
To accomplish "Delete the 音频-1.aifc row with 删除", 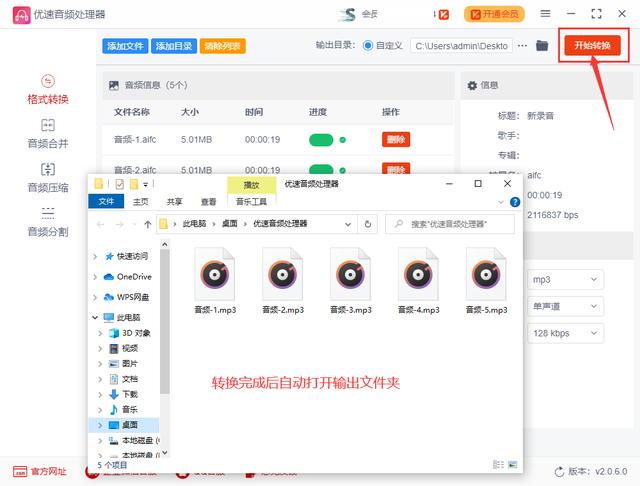I will (x=396, y=140).
